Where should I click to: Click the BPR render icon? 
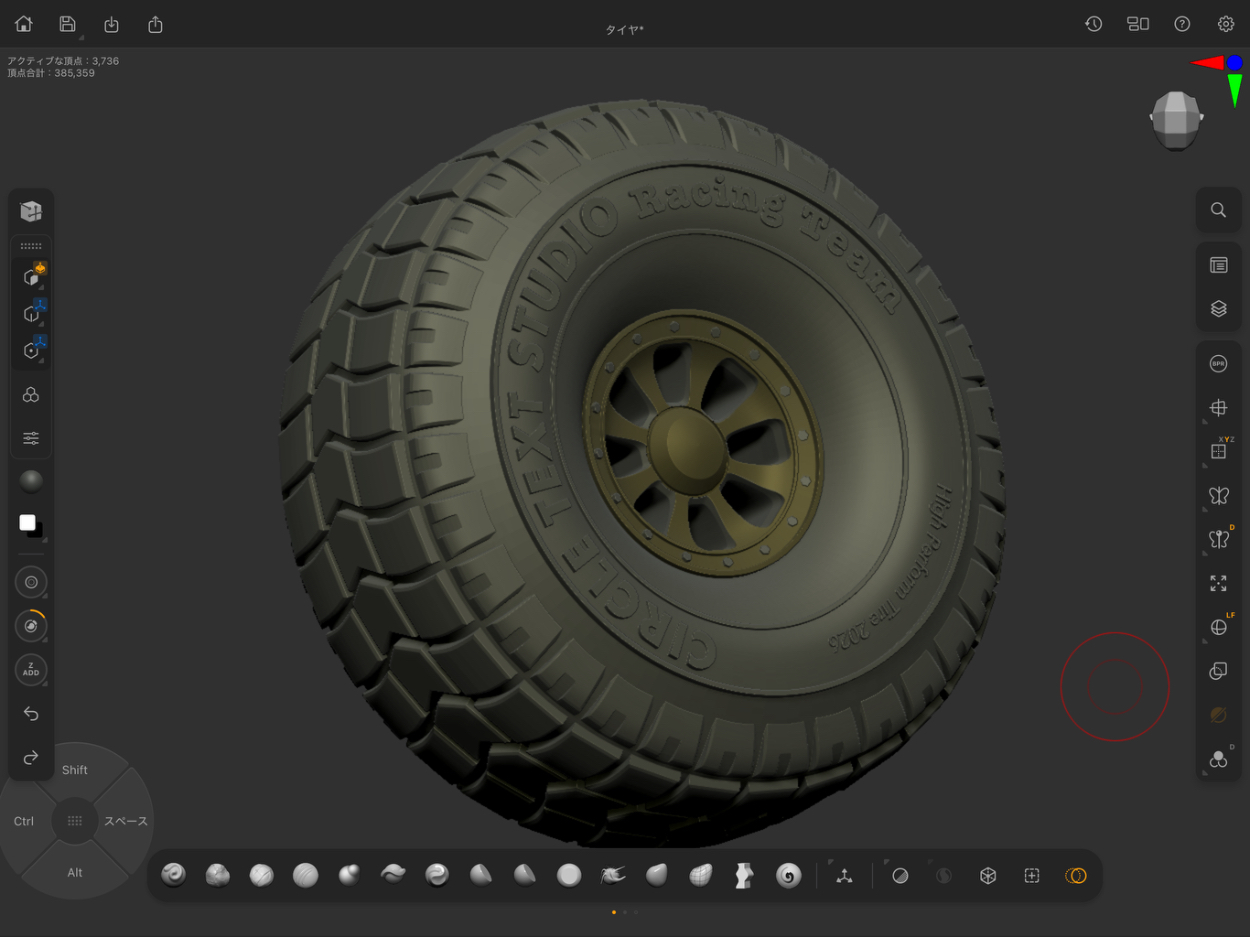[1218, 364]
